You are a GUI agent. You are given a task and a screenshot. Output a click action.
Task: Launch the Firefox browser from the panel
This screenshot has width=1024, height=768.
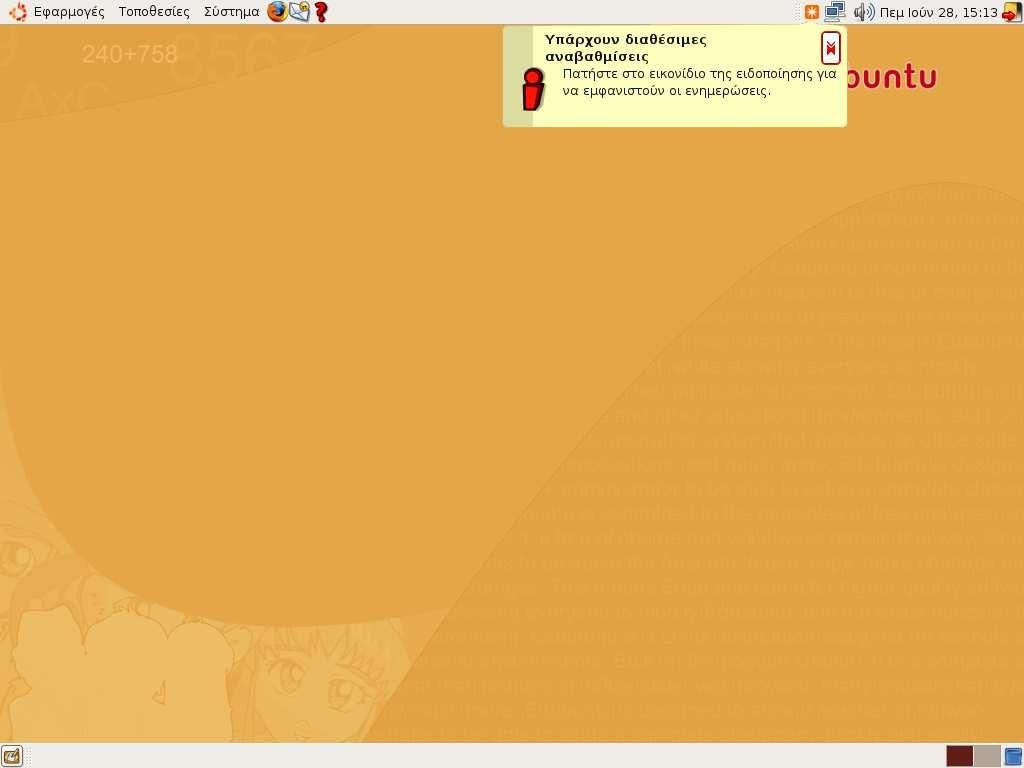278,11
